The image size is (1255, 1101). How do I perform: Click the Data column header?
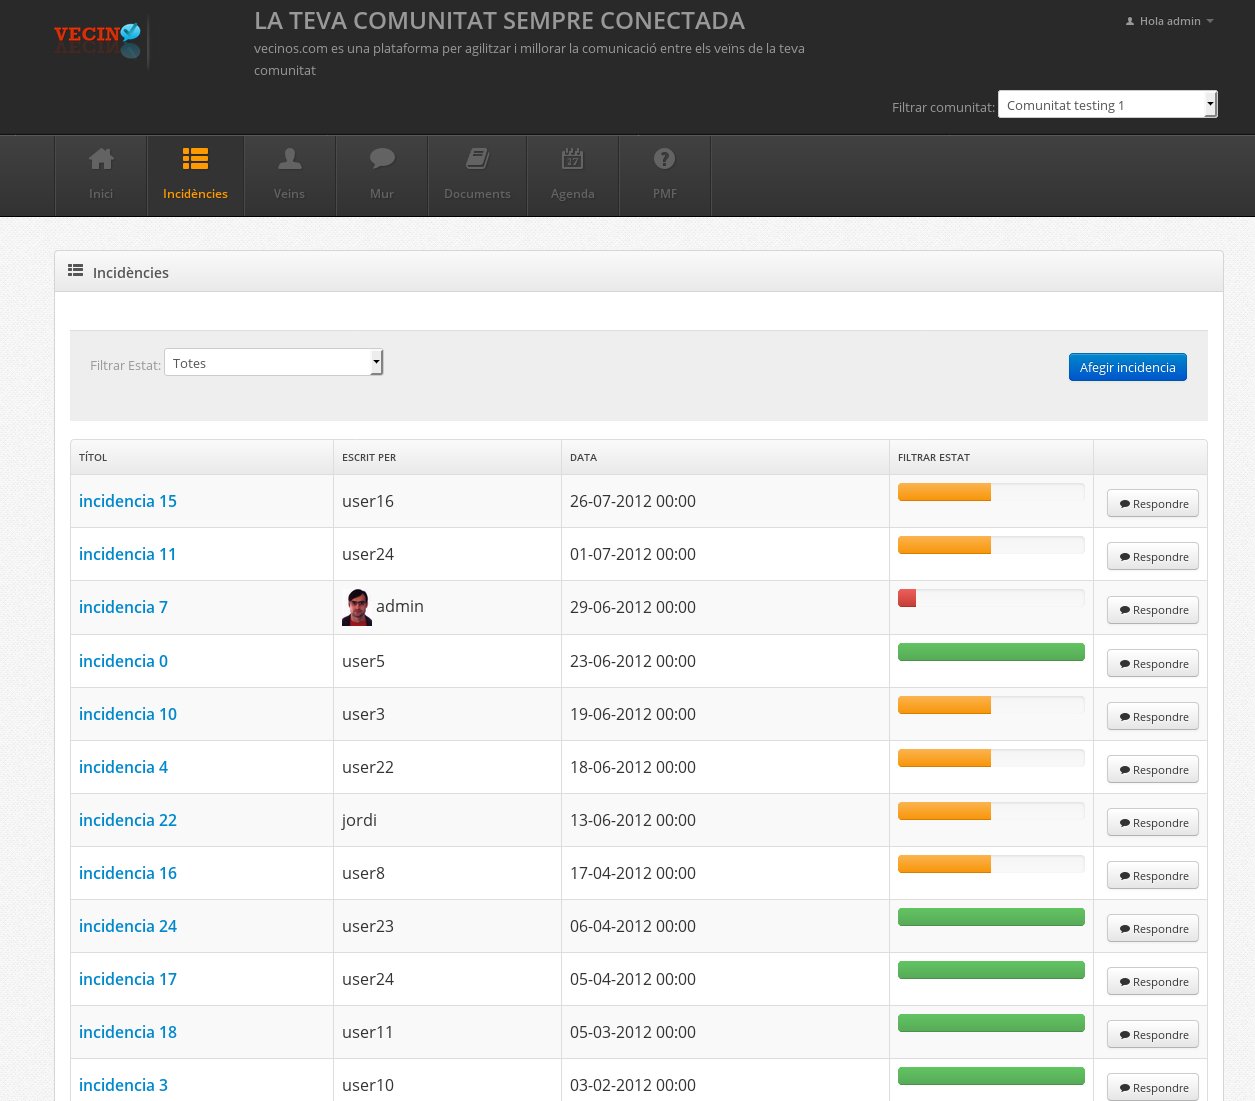point(583,457)
